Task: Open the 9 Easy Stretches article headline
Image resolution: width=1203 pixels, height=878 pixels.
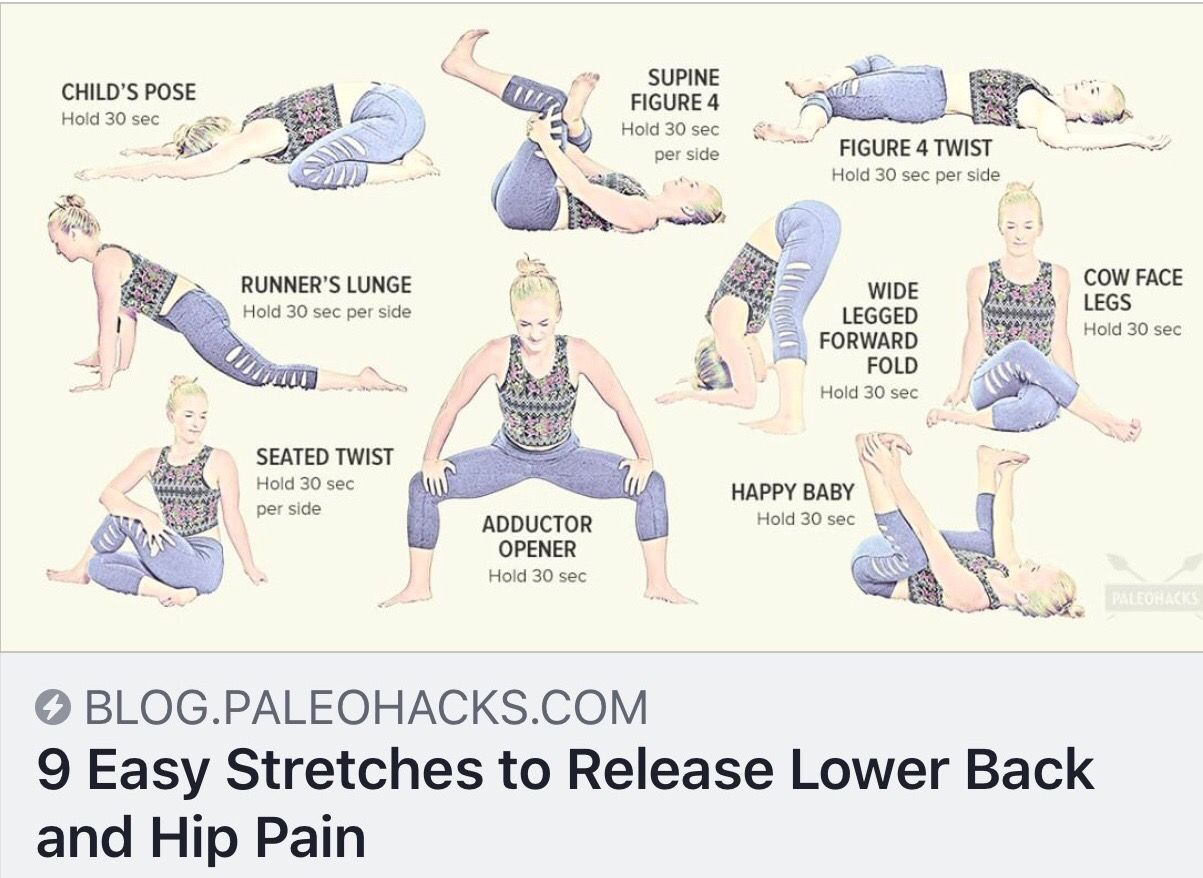Action: click(565, 803)
